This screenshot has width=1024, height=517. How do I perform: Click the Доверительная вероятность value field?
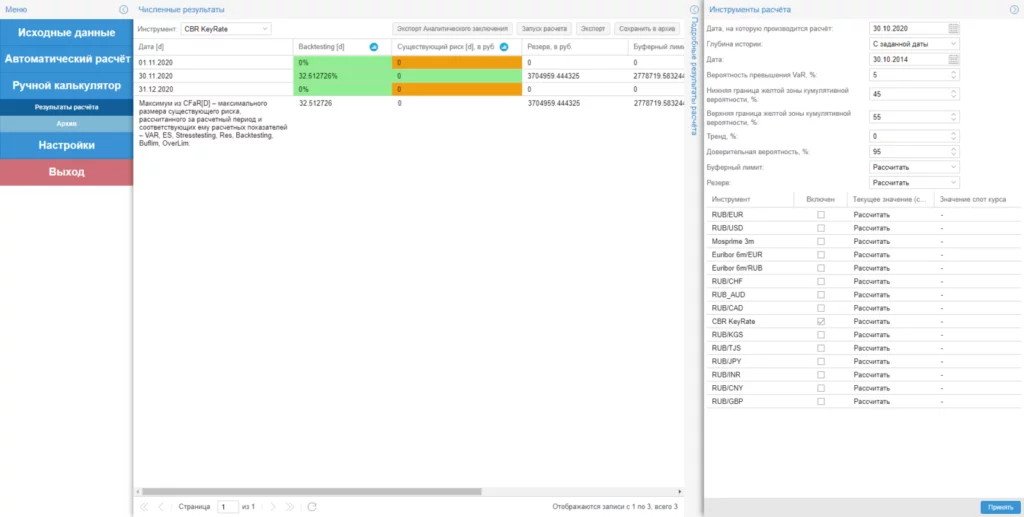coord(907,151)
